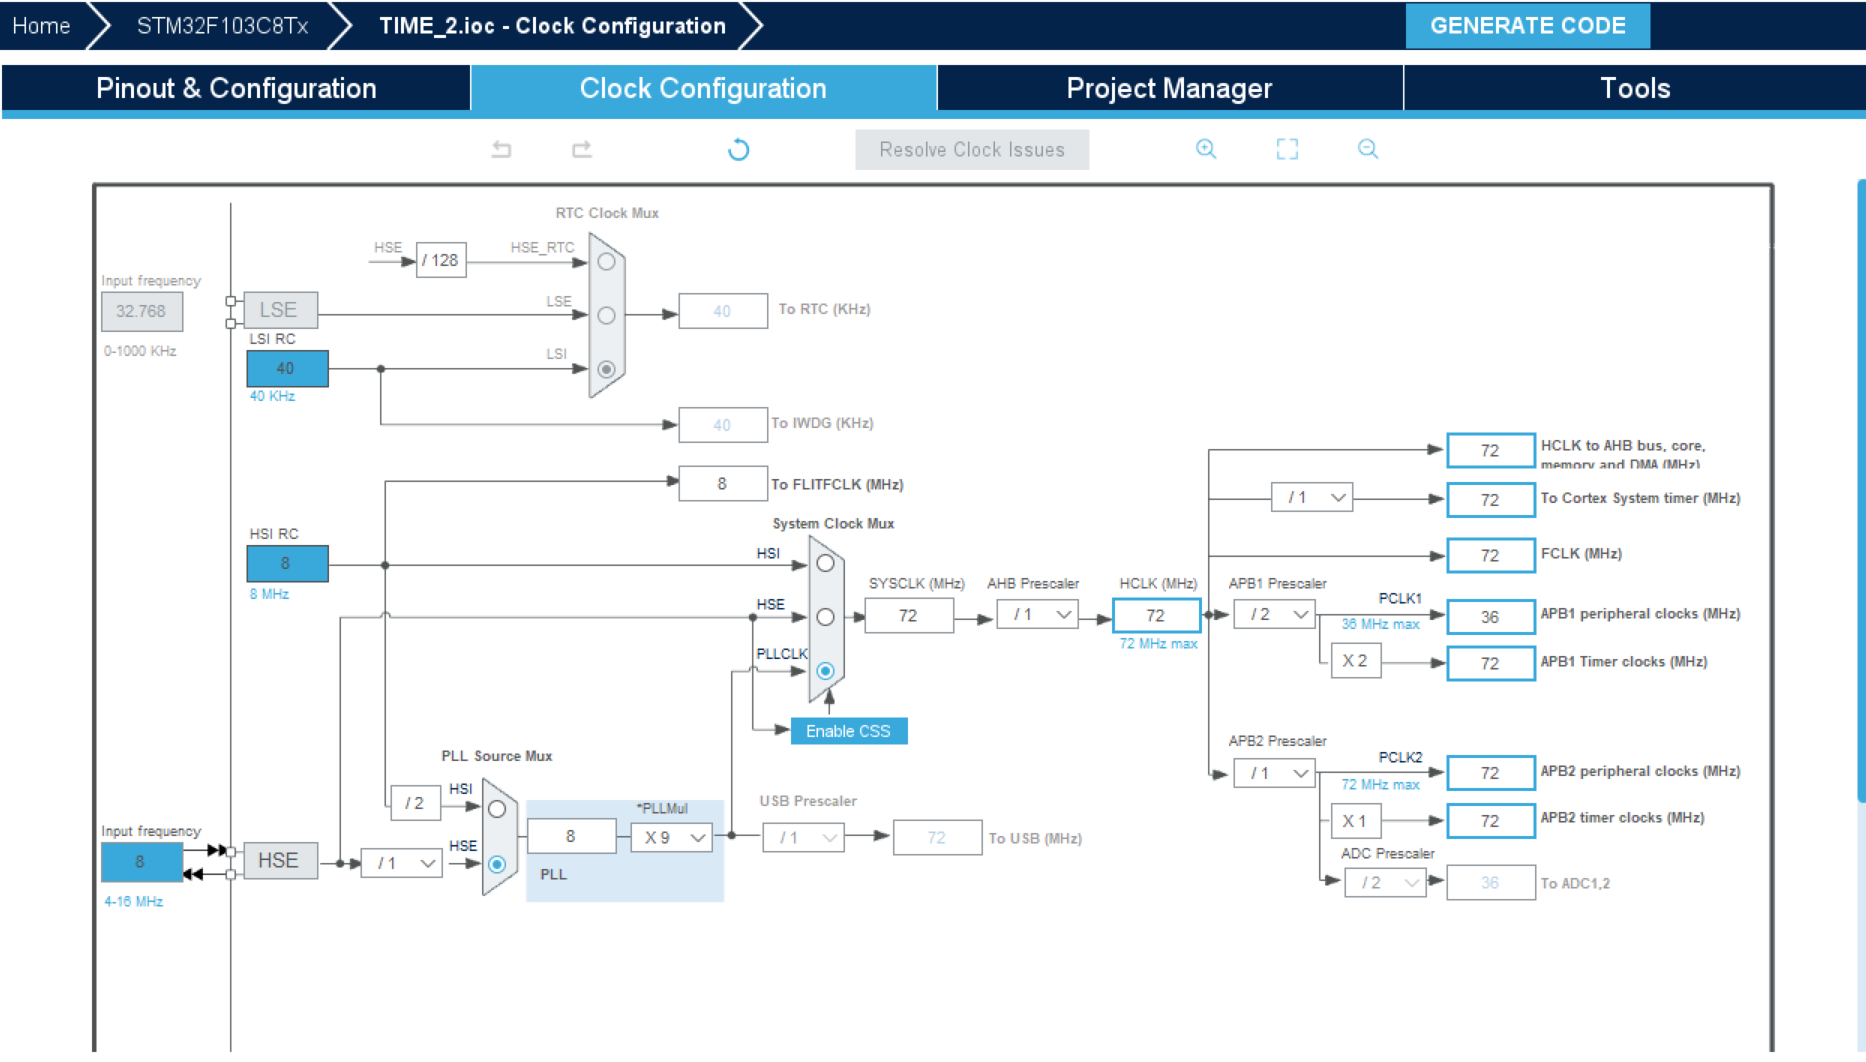Open the ADC Prescaler dropdown
Screen dimensions: 1866x1062
(x=1386, y=882)
